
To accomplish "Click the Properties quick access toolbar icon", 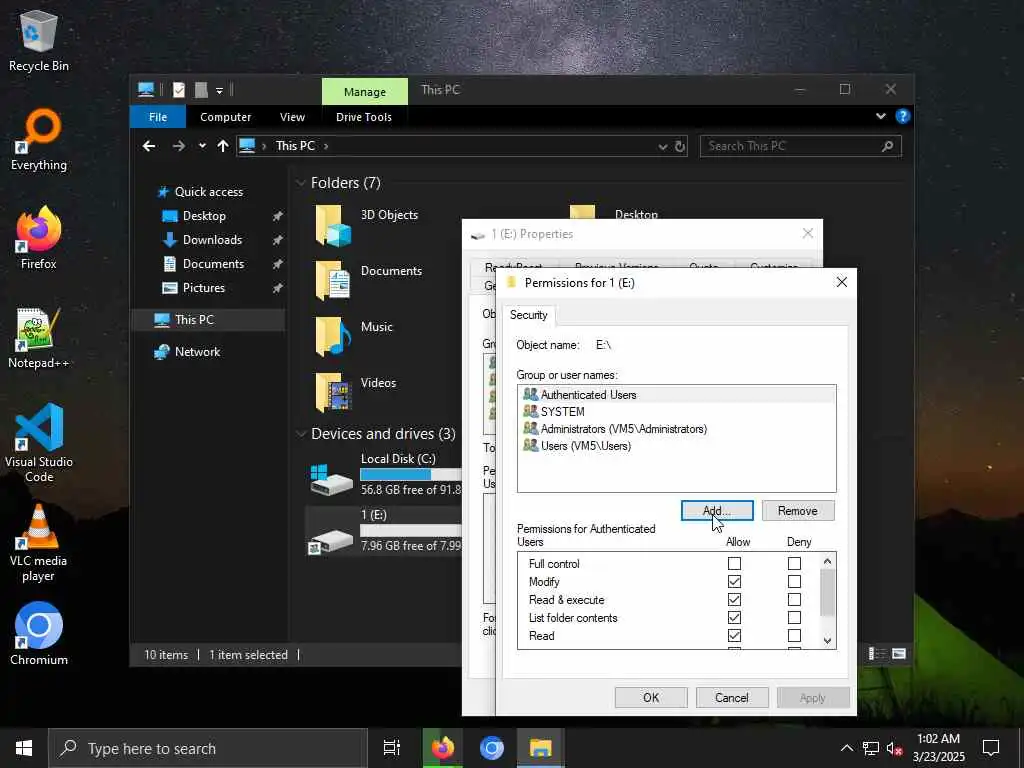I will [x=178, y=90].
